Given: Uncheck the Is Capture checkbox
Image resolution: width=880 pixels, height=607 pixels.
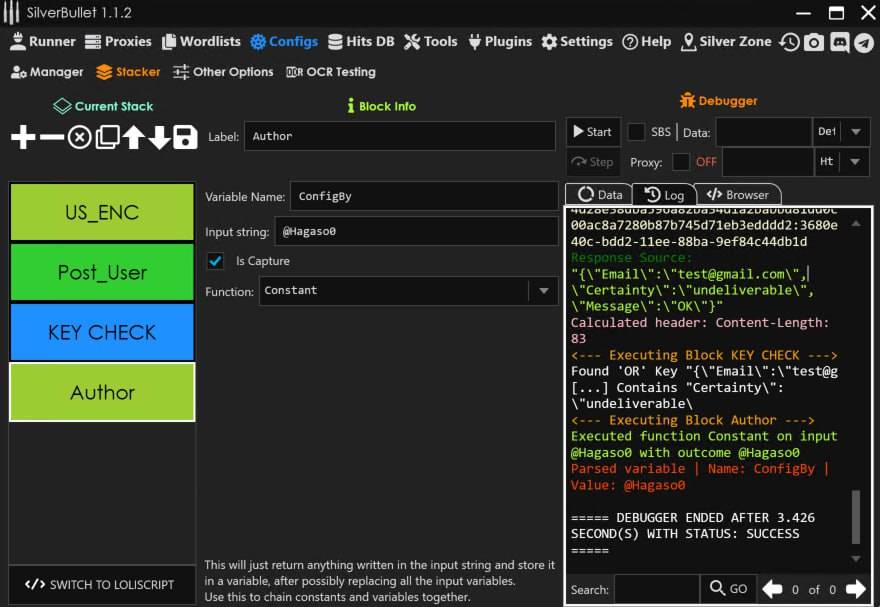Looking at the screenshot, I should pos(215,261).
